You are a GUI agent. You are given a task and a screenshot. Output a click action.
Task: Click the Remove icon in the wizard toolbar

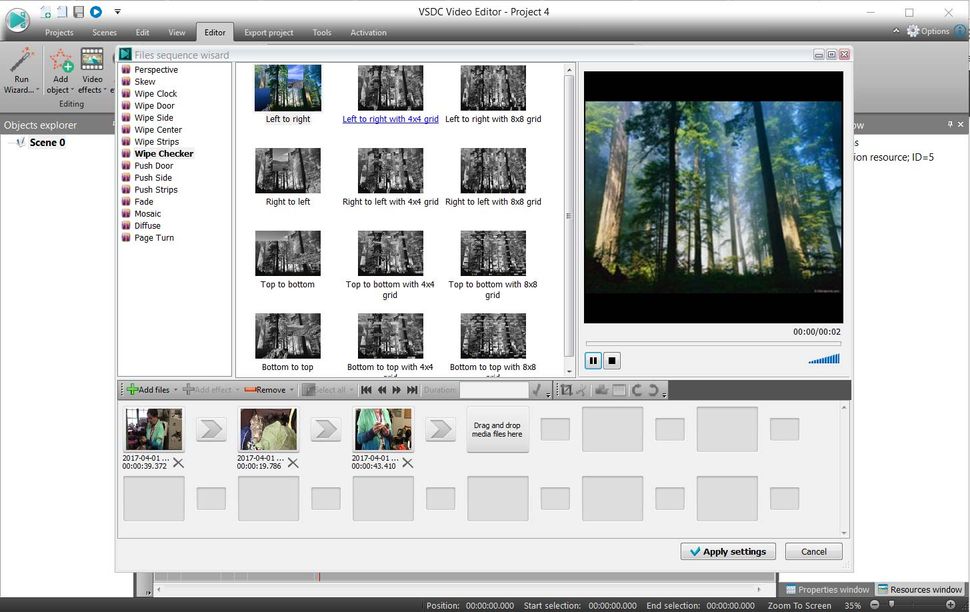(x=252, y=390)
